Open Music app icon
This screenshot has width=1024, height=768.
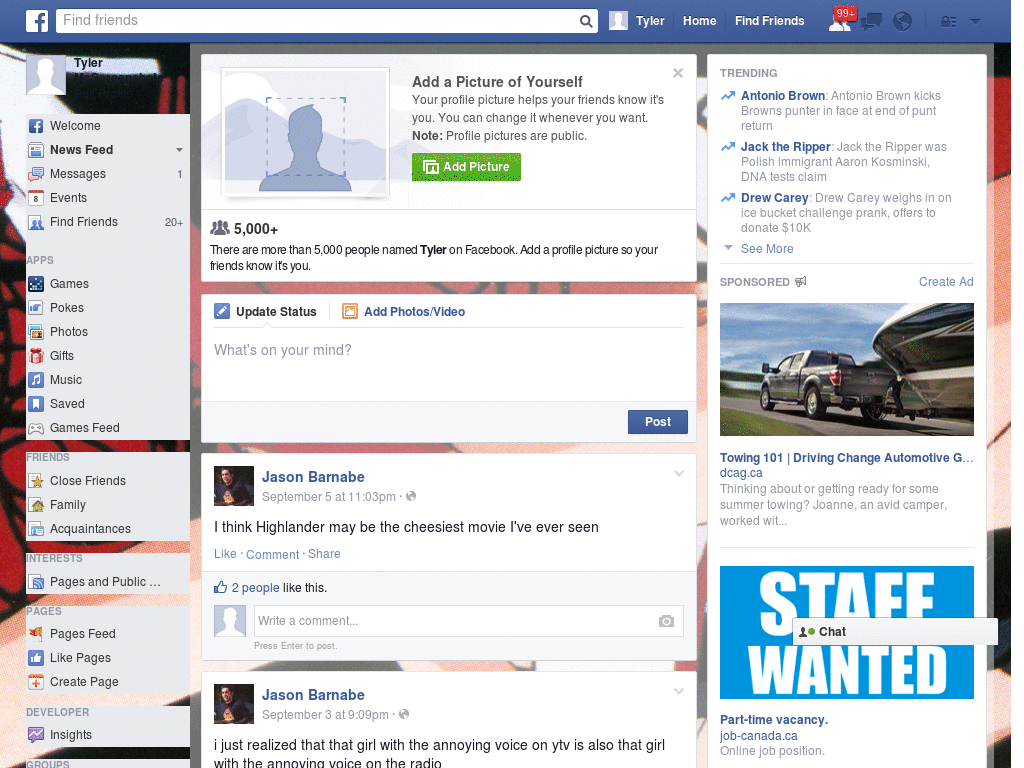[x=36, y=379]
